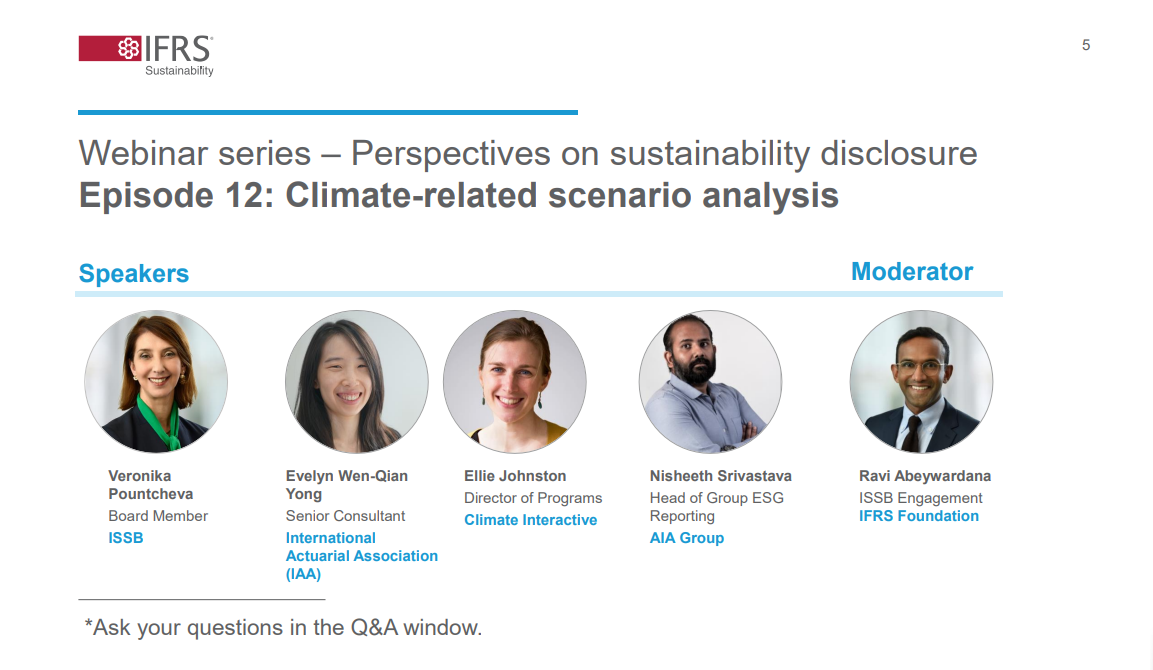Click the name Ravi Abeywardana

click(x=925, y=476)
